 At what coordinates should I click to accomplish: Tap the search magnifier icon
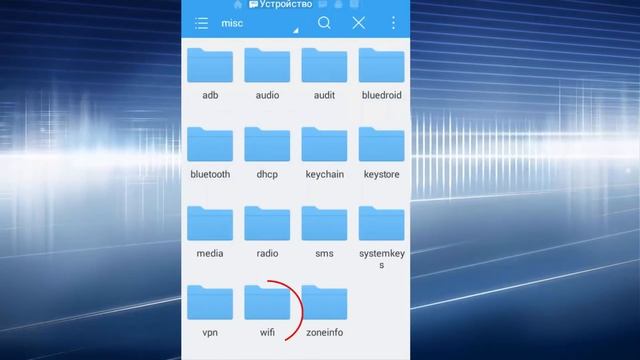(x=324, y=23)
